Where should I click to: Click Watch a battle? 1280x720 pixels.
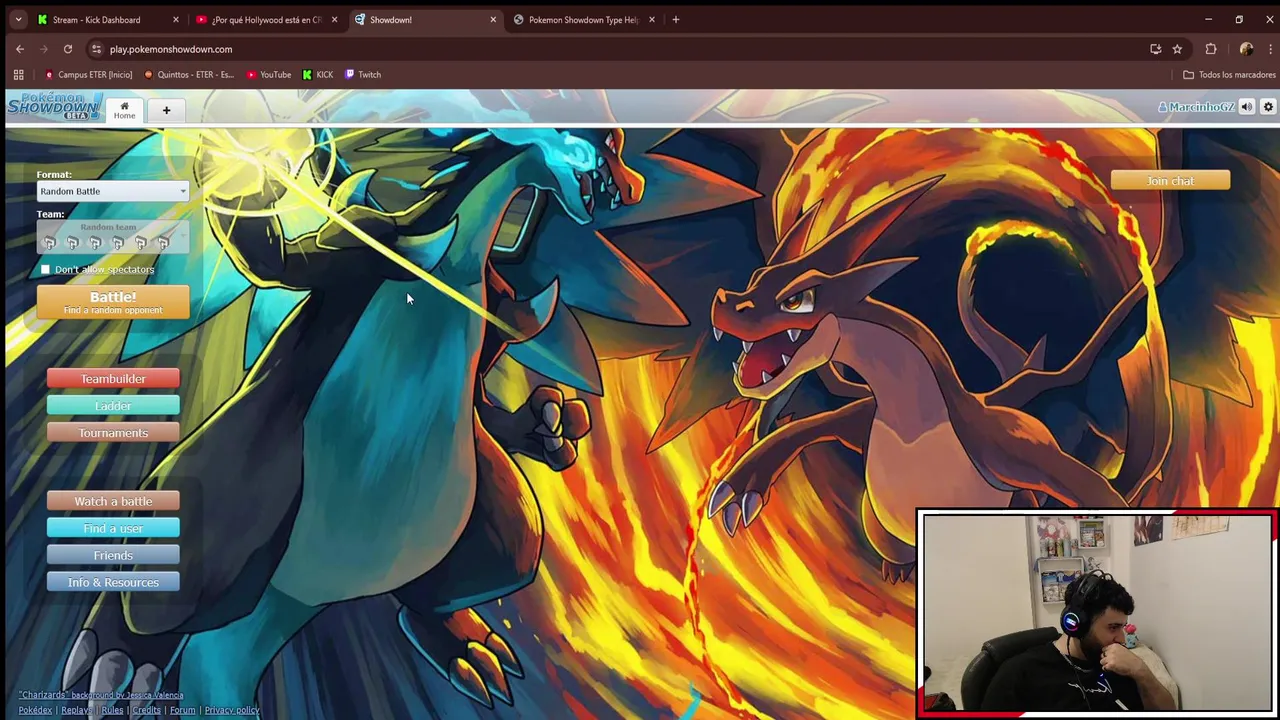(113, 501)
